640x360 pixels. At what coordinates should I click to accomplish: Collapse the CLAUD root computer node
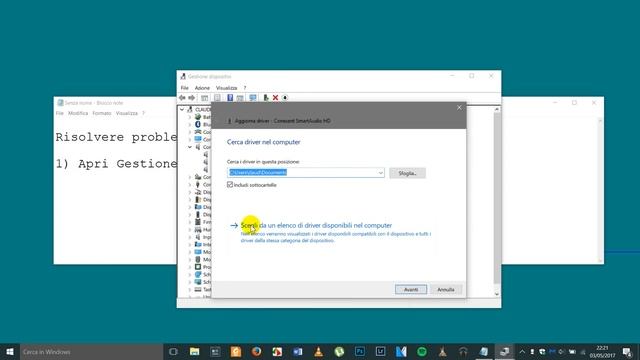click(182, 109)
